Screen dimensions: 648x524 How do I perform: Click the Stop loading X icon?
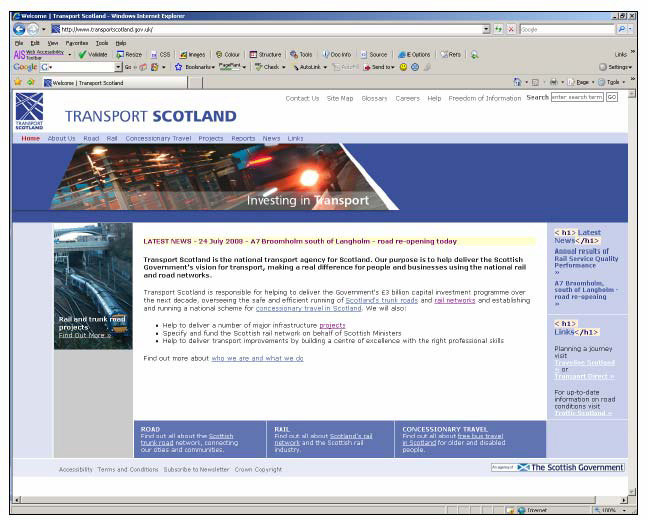510,30
